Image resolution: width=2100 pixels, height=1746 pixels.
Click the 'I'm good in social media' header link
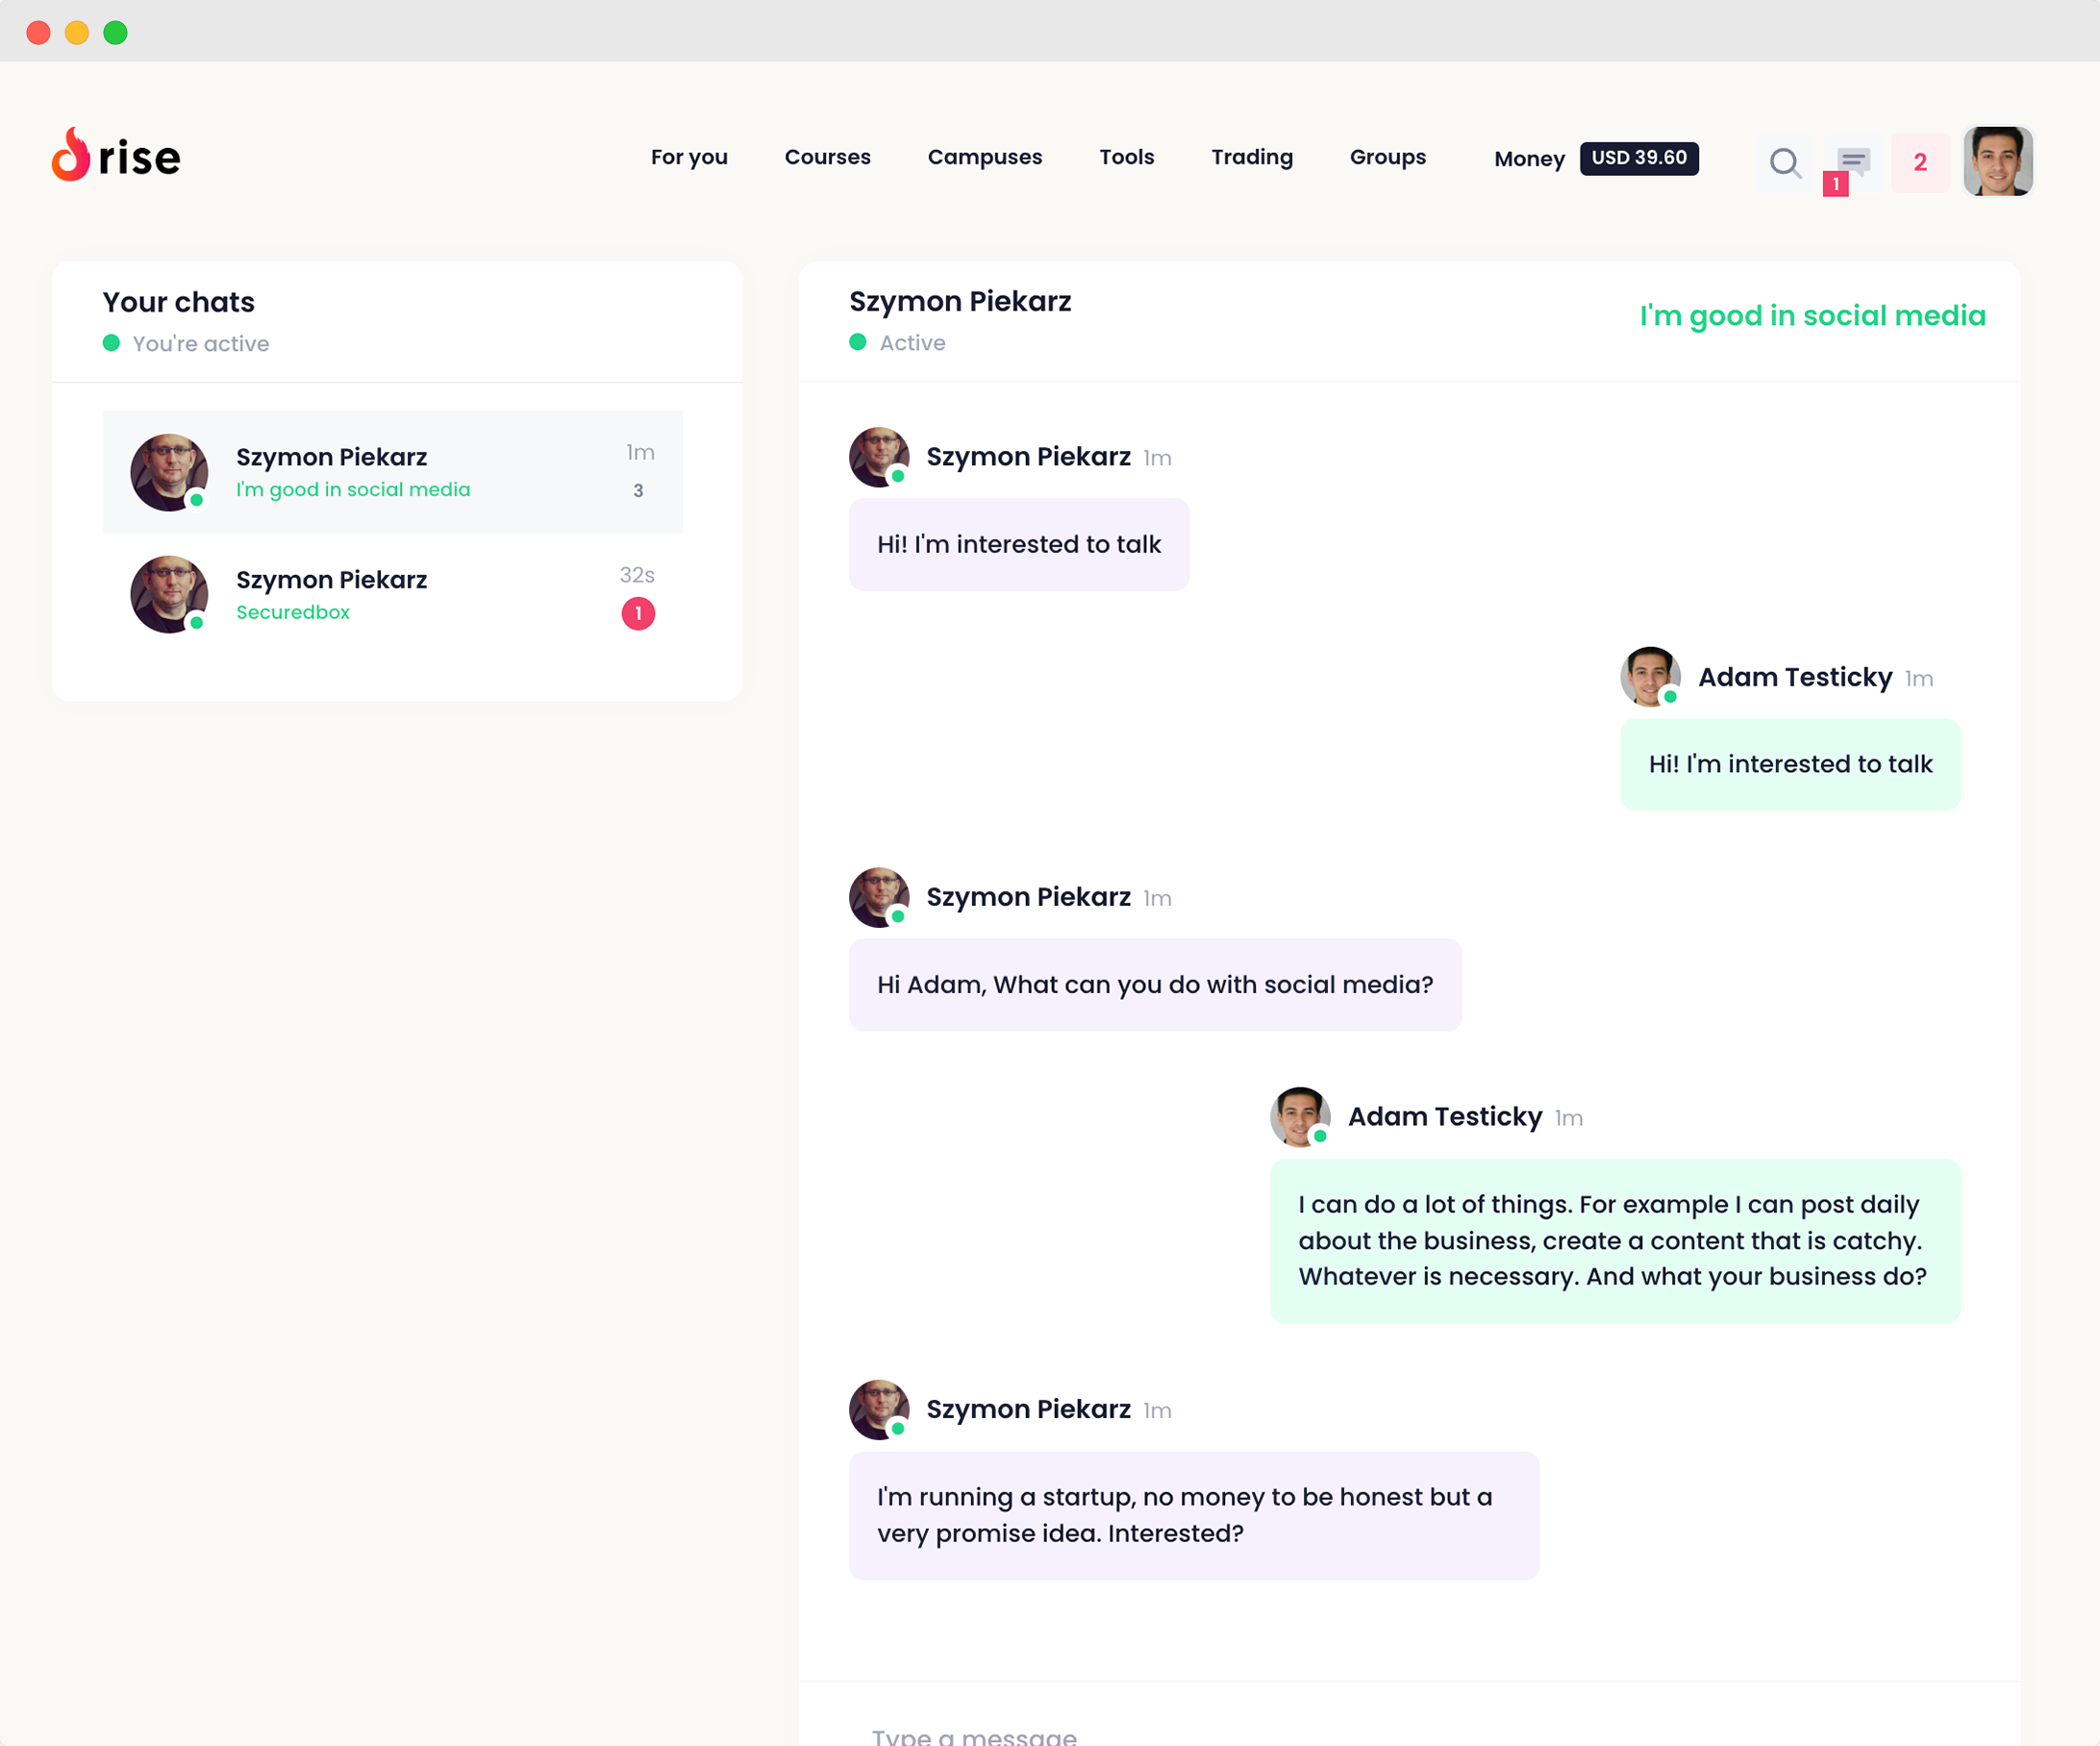(x=1812, y=316)
